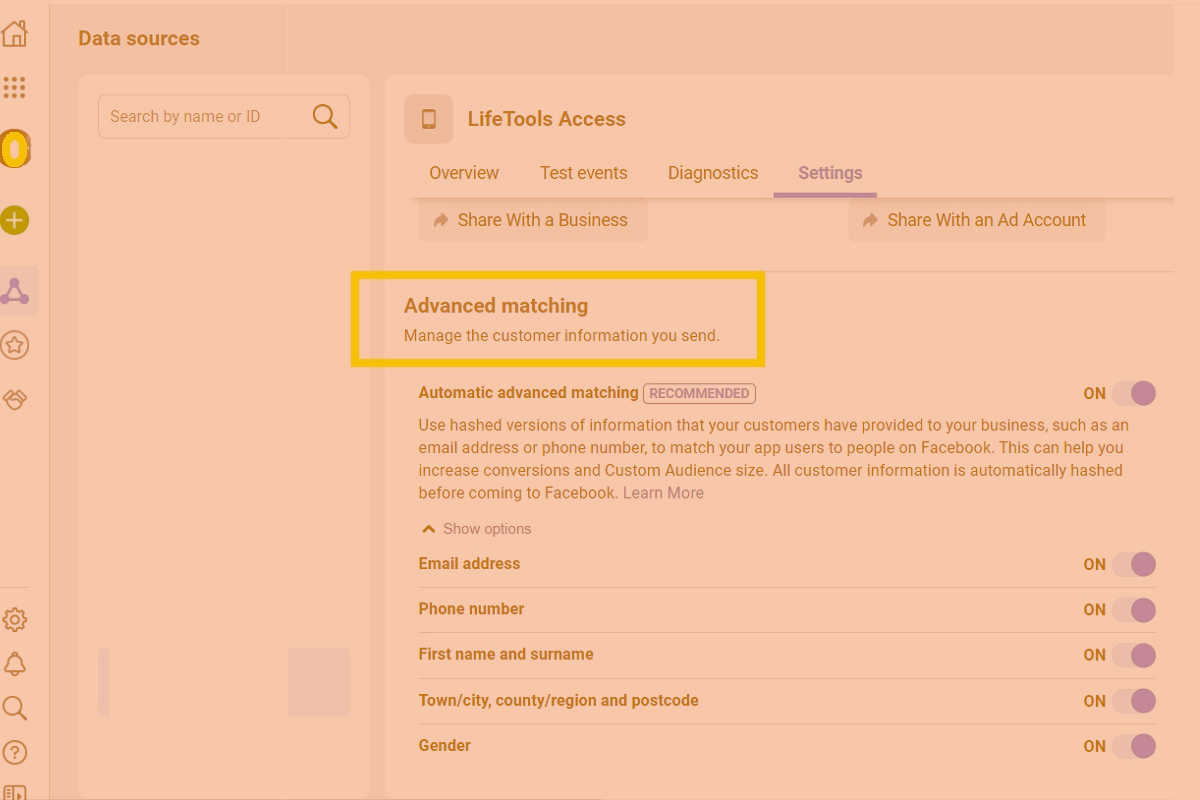Open the Test events tab
The width and height of the screenshot is (1200, 800).
click(584, 173)
